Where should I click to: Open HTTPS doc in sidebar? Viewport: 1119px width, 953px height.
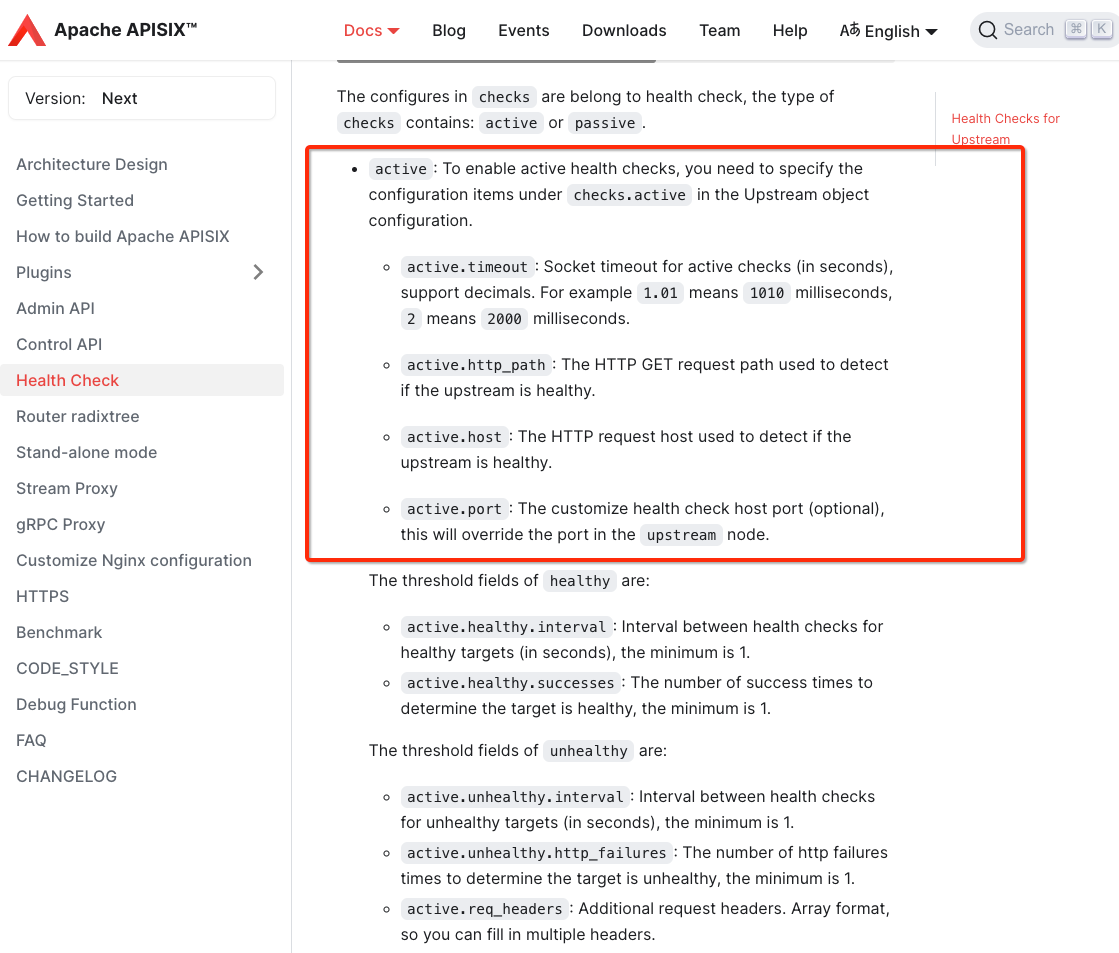click(43, 596)
